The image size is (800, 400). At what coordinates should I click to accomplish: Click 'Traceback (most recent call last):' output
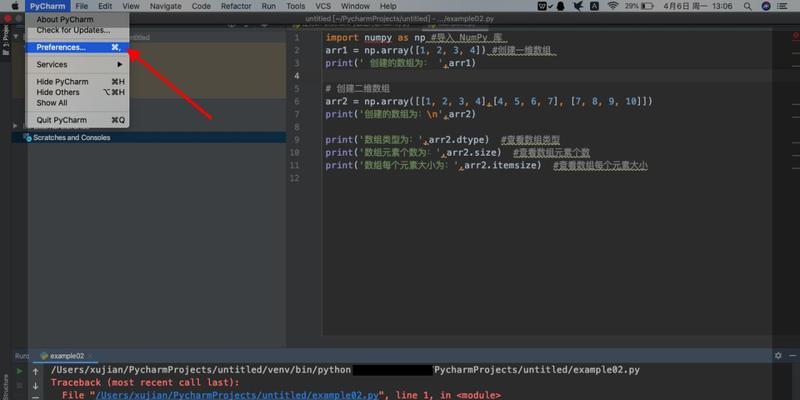click(x=145, y=383)
